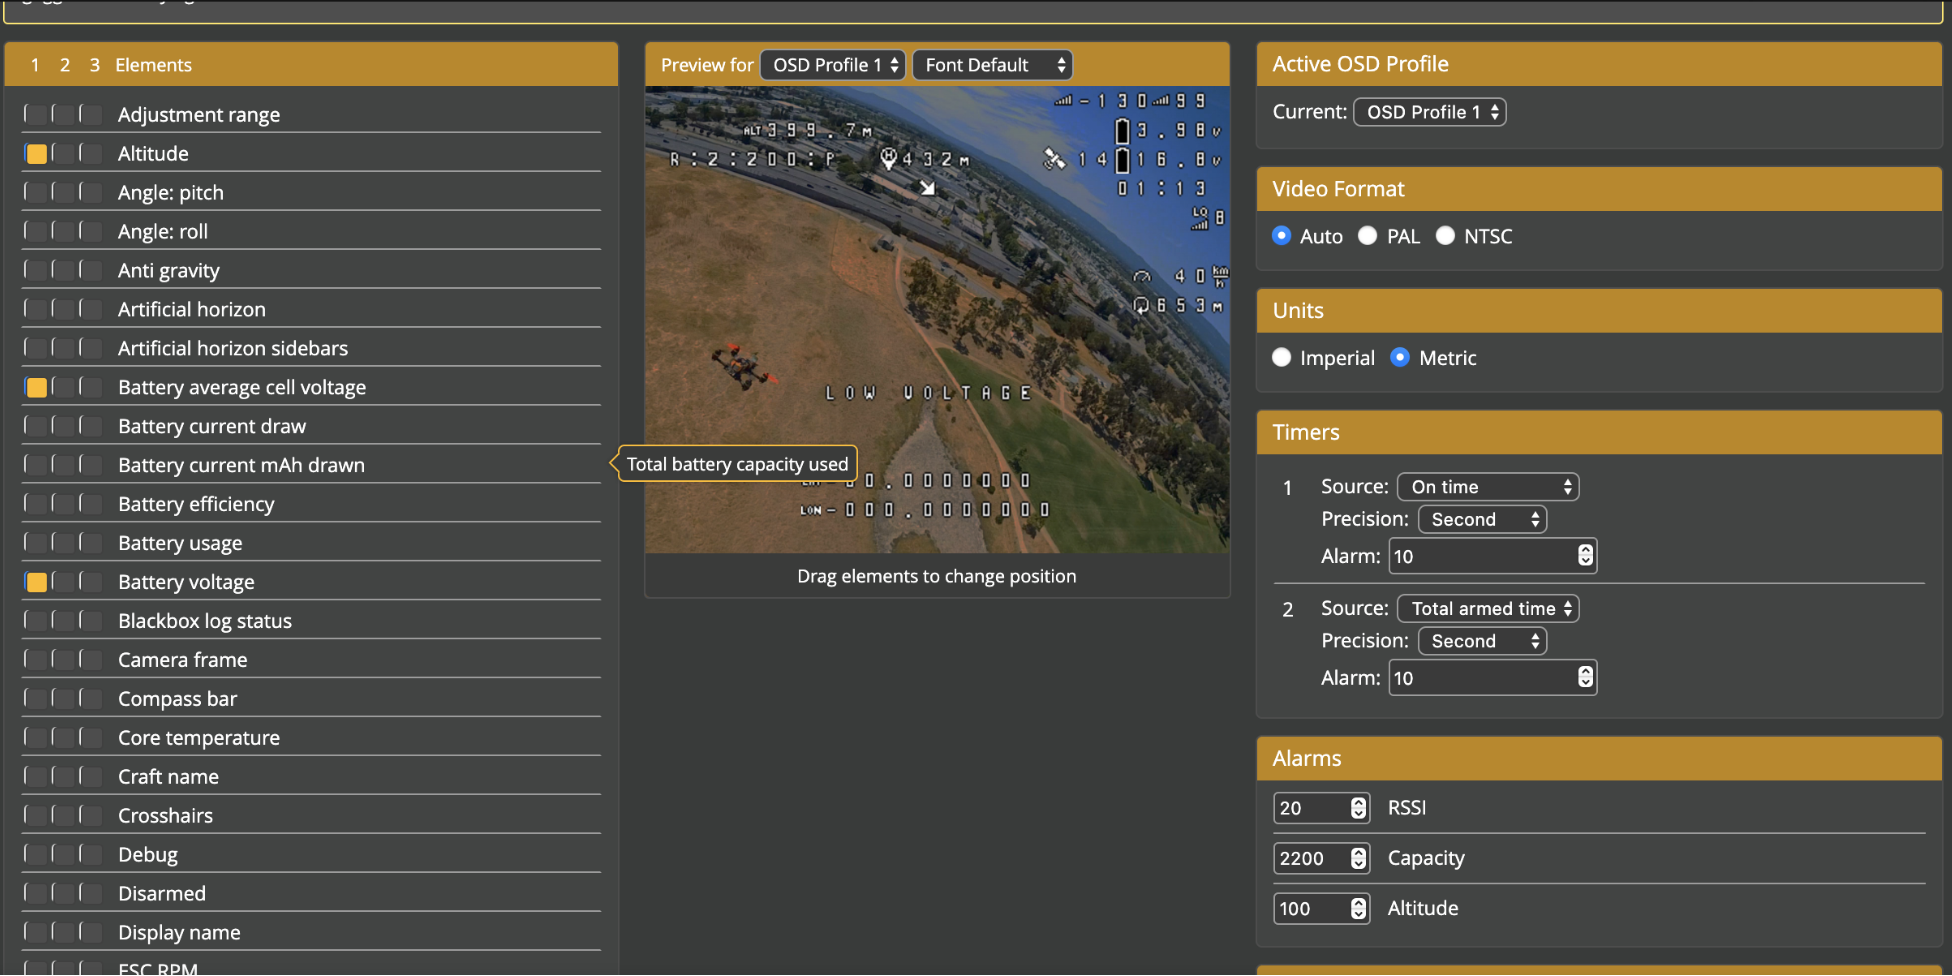This screenshot has height=976, width=1952.
Task: Click the home direction arrow in preview
Action: [928, 188]
